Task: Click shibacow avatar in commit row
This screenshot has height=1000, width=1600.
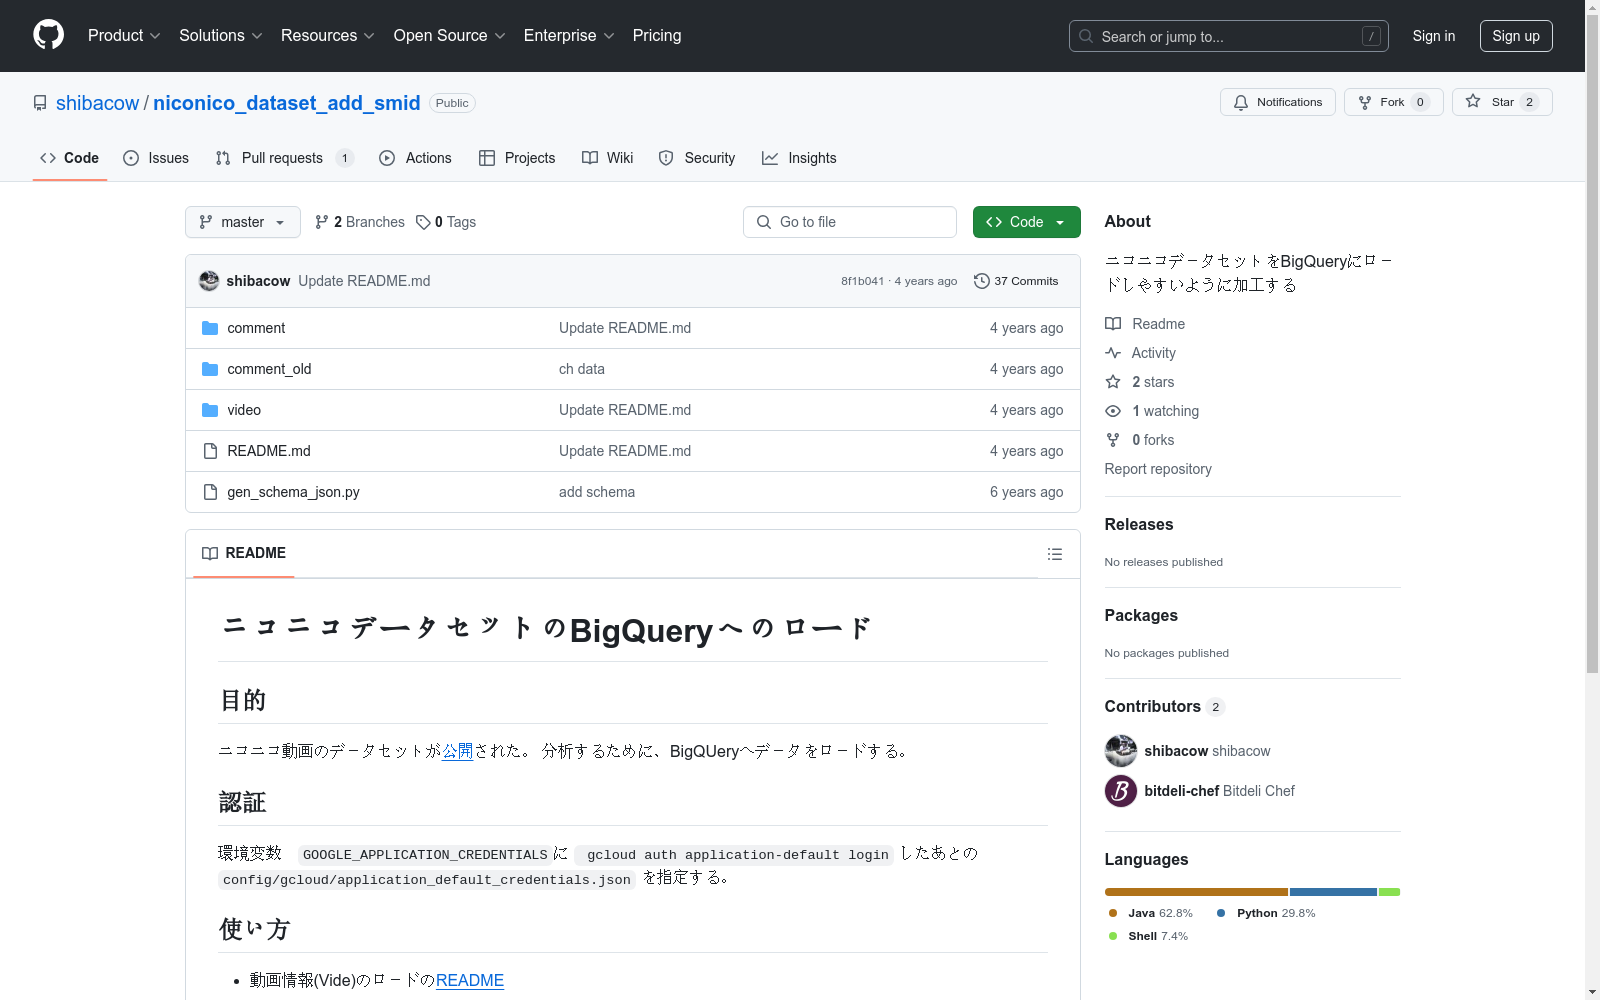Action: (209, 281)
